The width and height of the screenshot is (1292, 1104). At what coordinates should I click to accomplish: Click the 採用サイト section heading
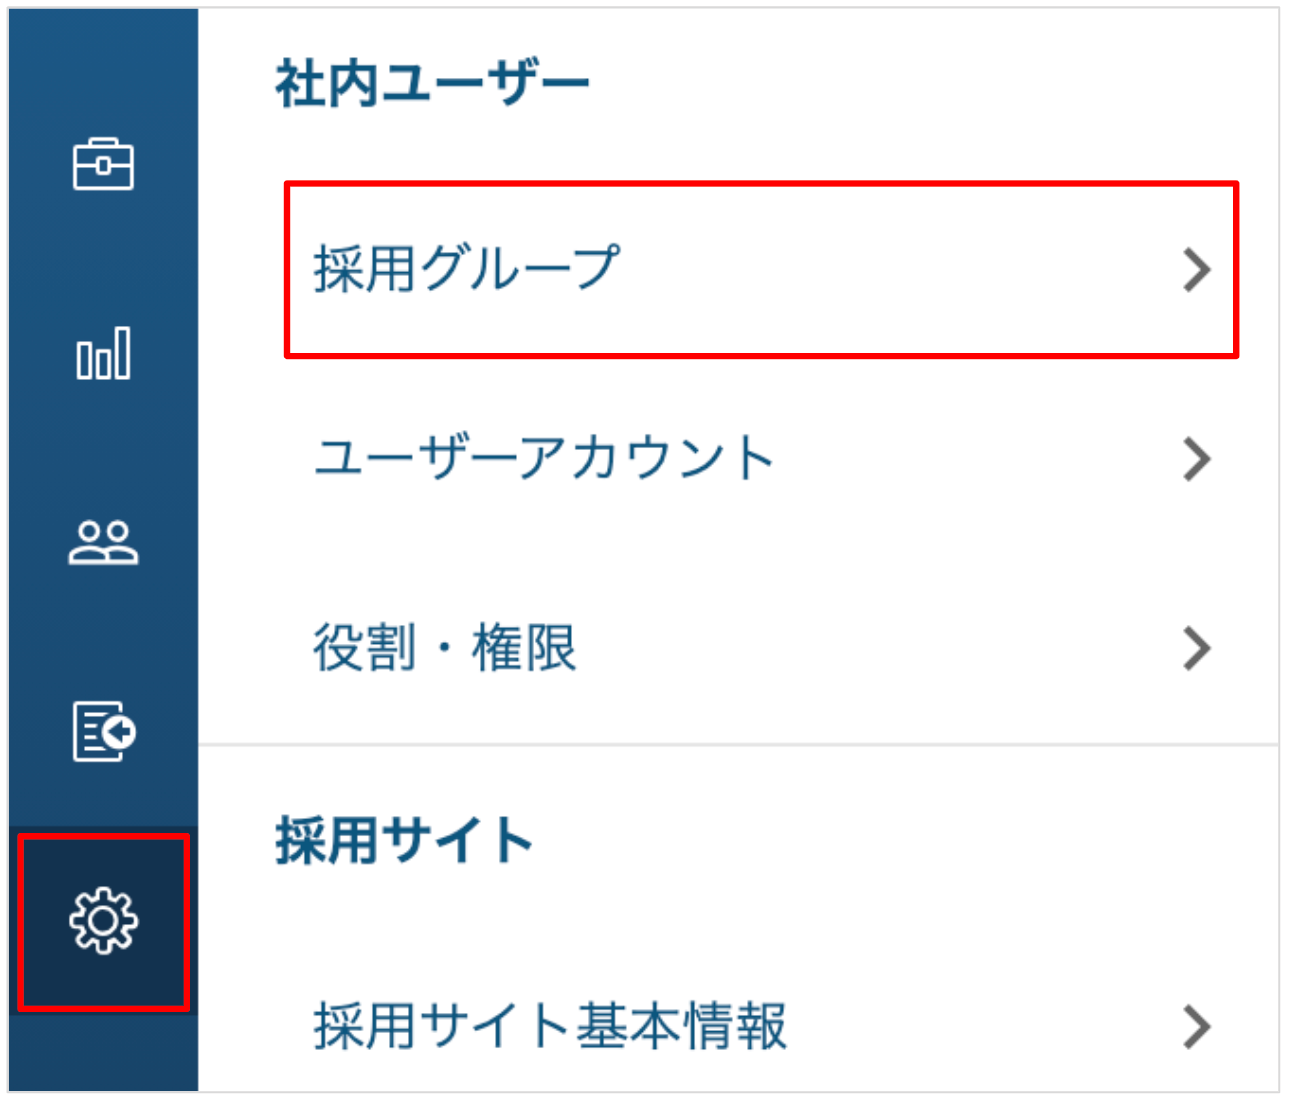tap(403, 839)
